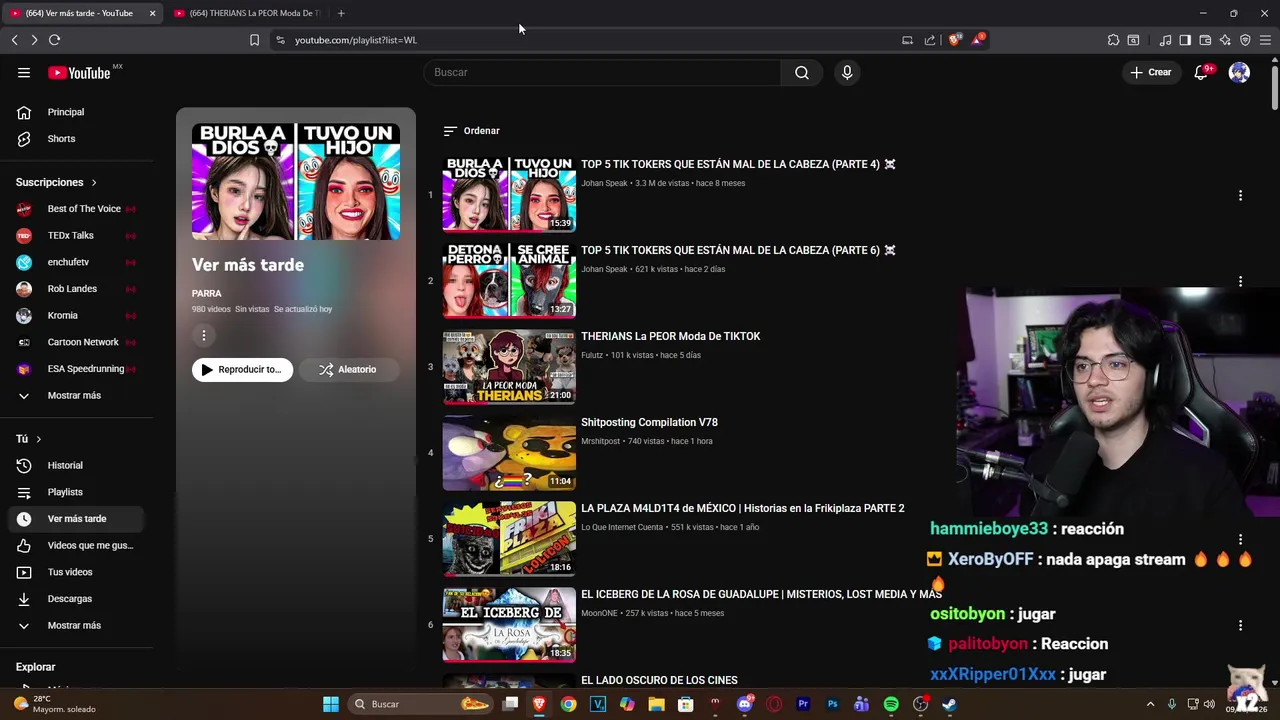The image size is (1280, 720).
Task: Open Johan Speak channel link on first video
Action: coord(604,183)
